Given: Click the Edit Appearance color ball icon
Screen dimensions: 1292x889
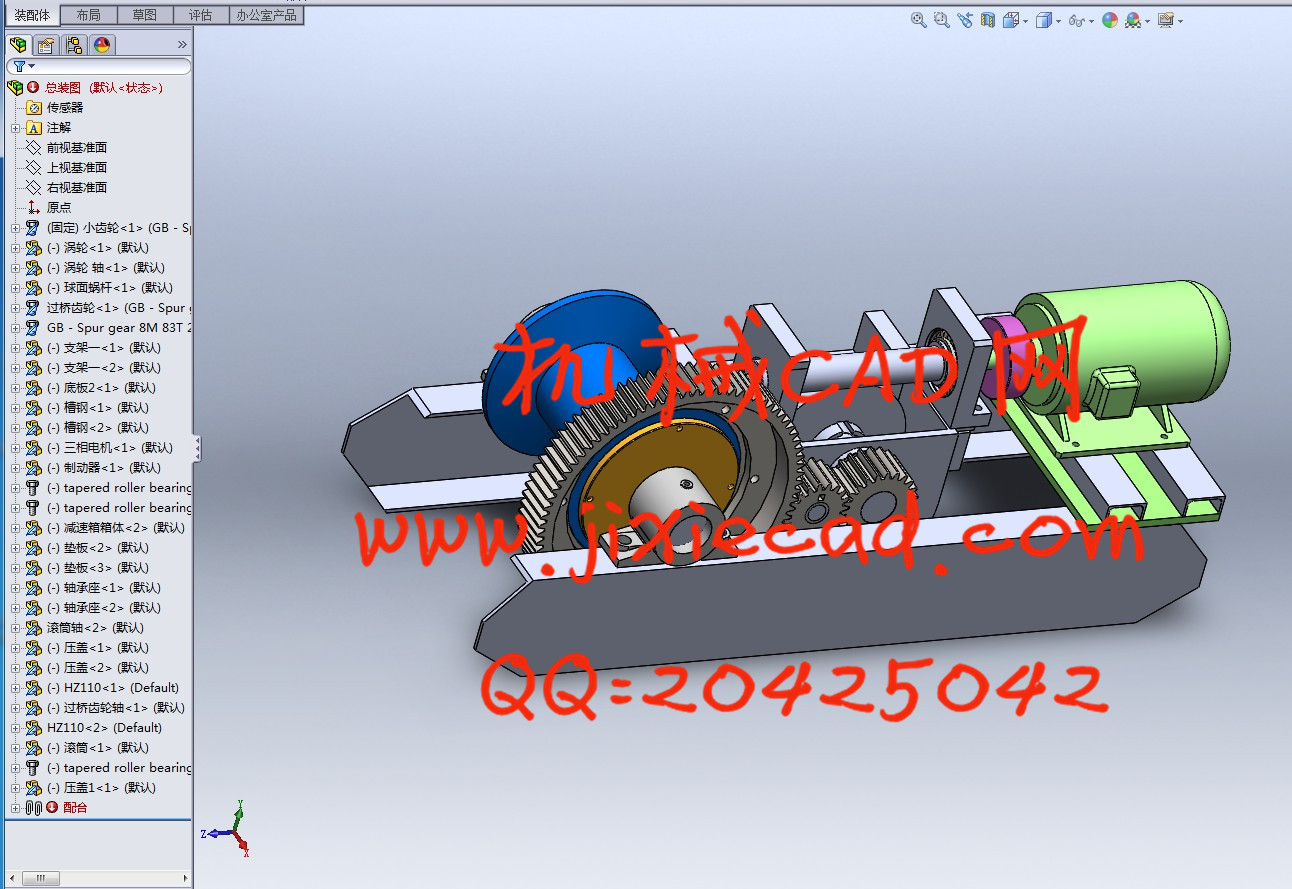Looking at the screenshot, I should point(1109,20).
